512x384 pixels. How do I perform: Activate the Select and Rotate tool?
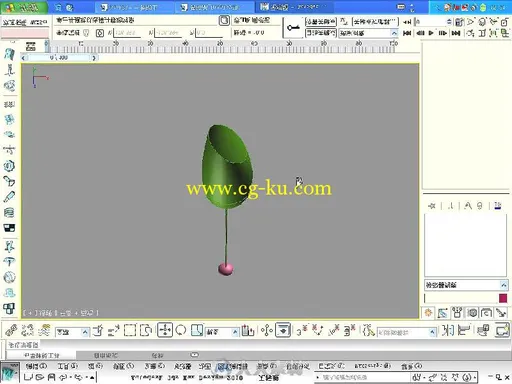[181, 330]
